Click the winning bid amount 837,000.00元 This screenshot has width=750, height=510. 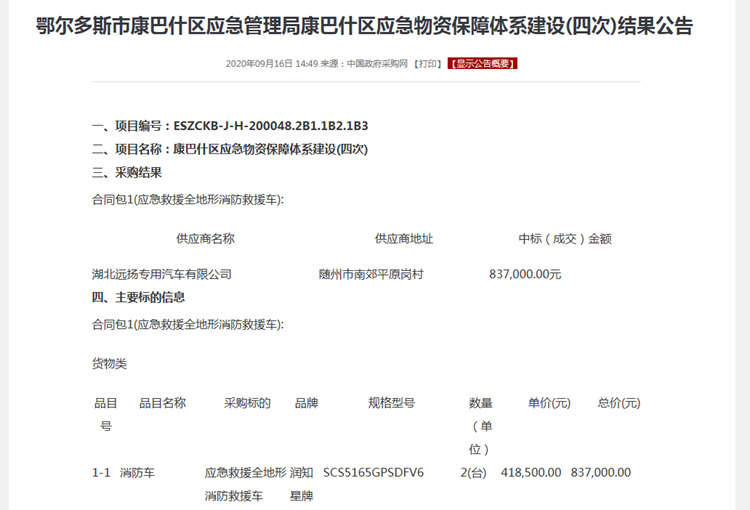click(x=525, y=274)
